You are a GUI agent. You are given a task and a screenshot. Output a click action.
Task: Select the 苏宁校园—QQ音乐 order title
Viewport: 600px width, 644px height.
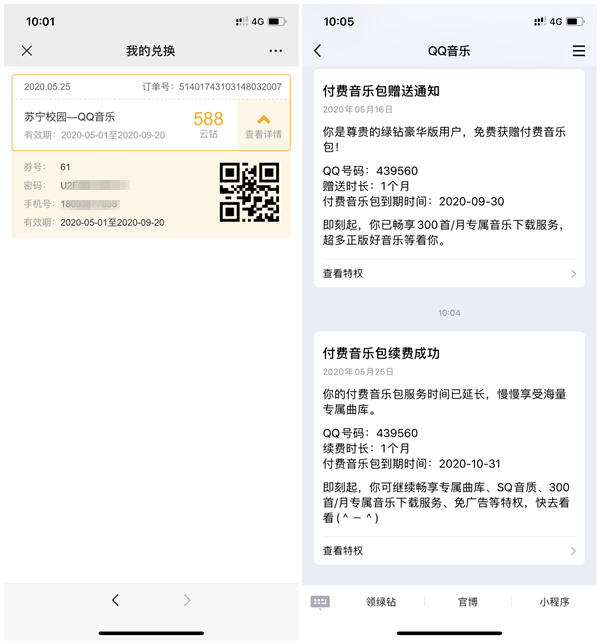(x=69, y=117)
